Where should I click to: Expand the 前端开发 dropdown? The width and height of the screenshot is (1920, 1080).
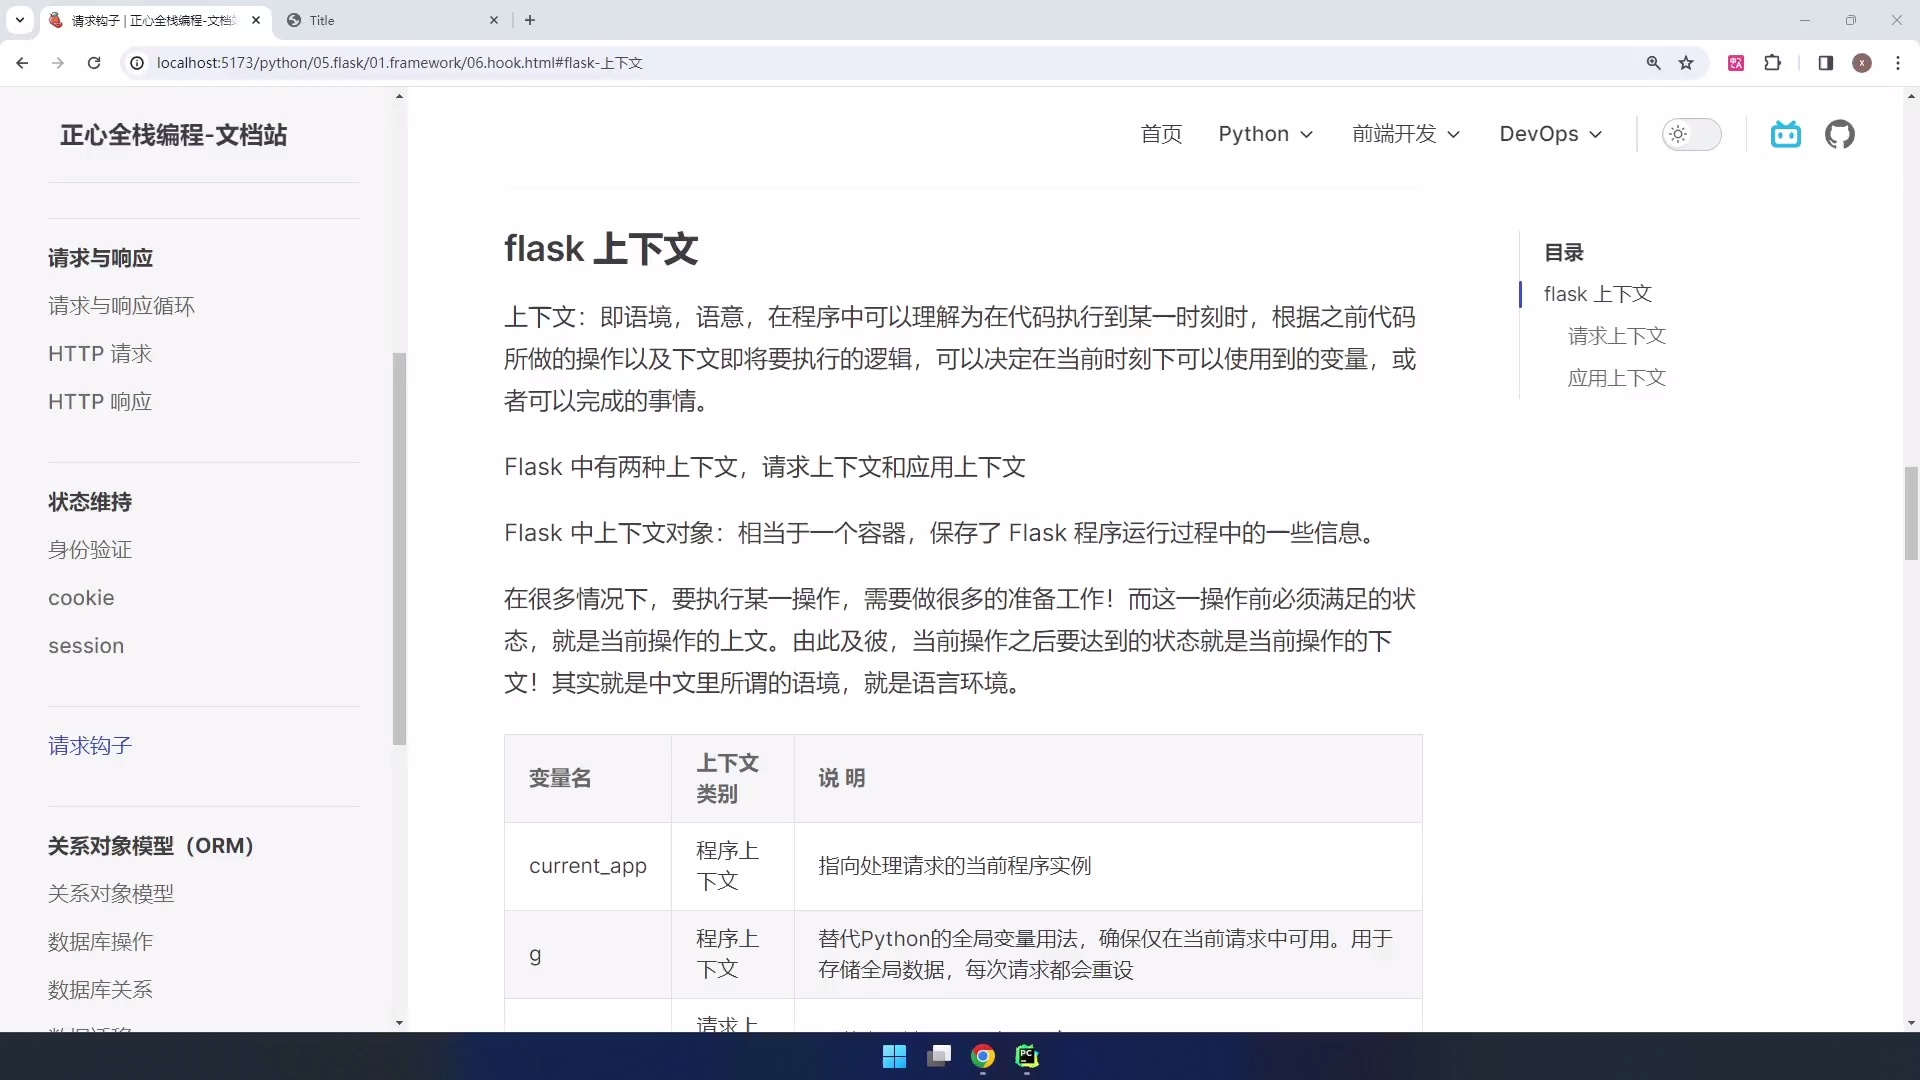(1405, 134)
